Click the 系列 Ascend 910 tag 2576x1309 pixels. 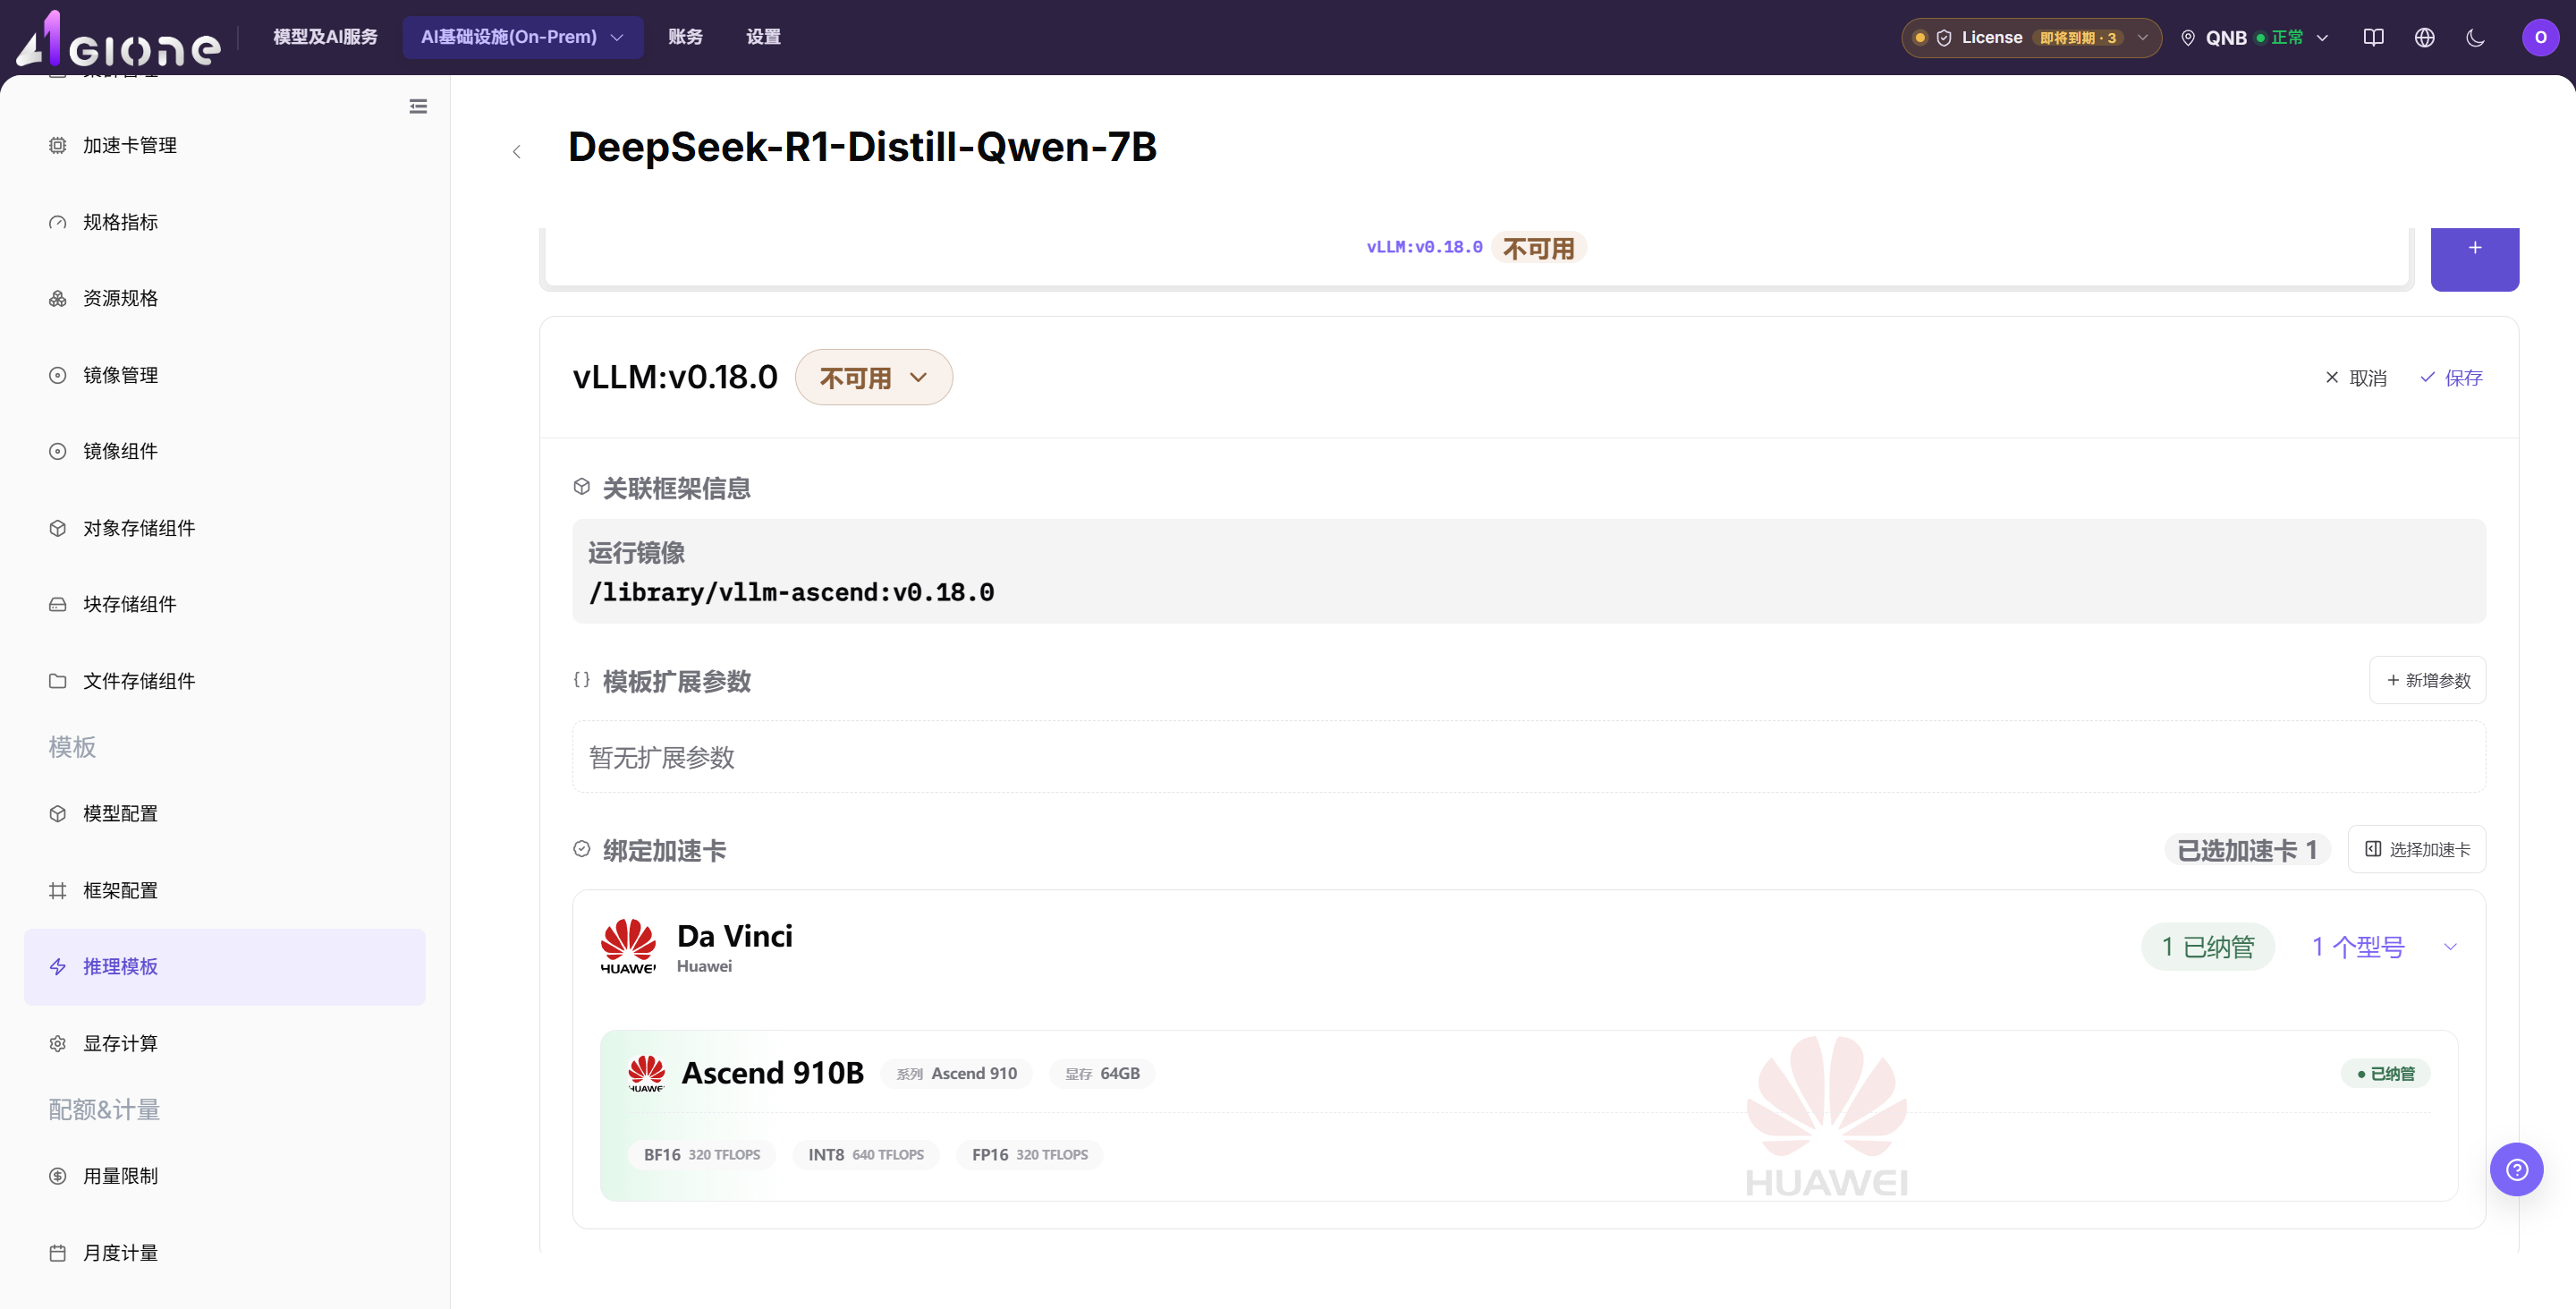[956, 1073]
